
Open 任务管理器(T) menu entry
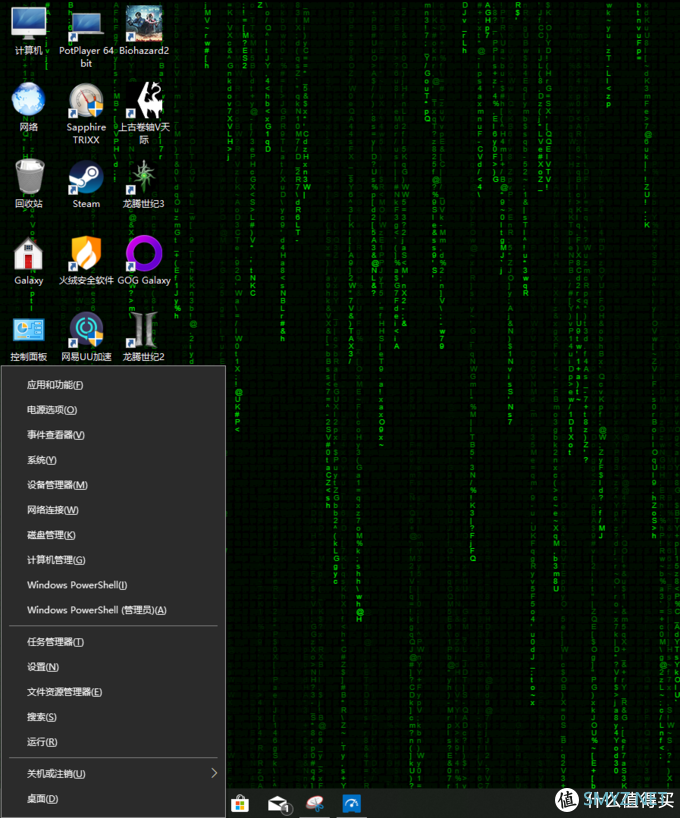[x=113, y=642]
